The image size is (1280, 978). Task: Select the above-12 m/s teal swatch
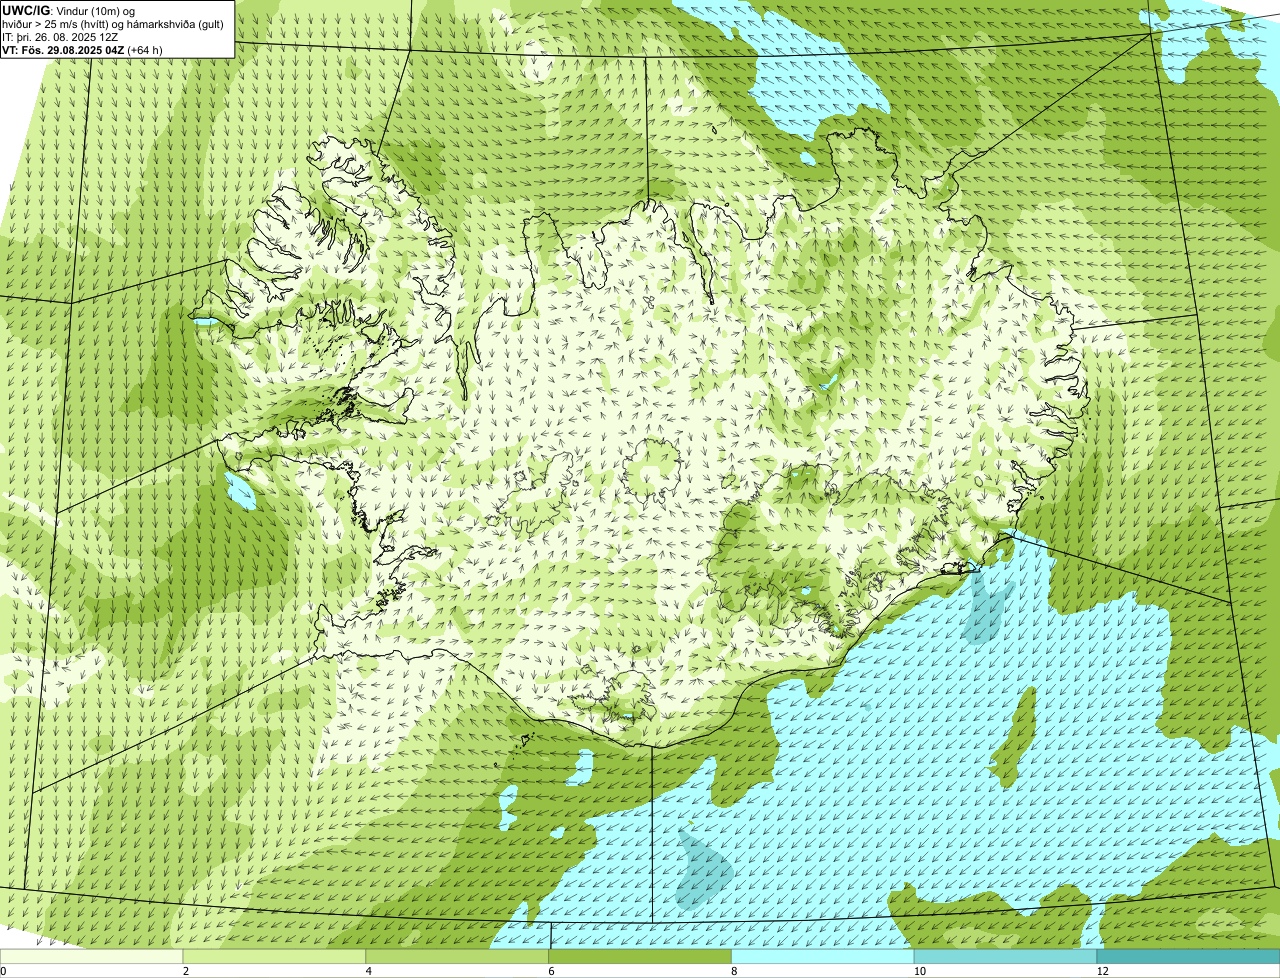[x=1188, y=957]
